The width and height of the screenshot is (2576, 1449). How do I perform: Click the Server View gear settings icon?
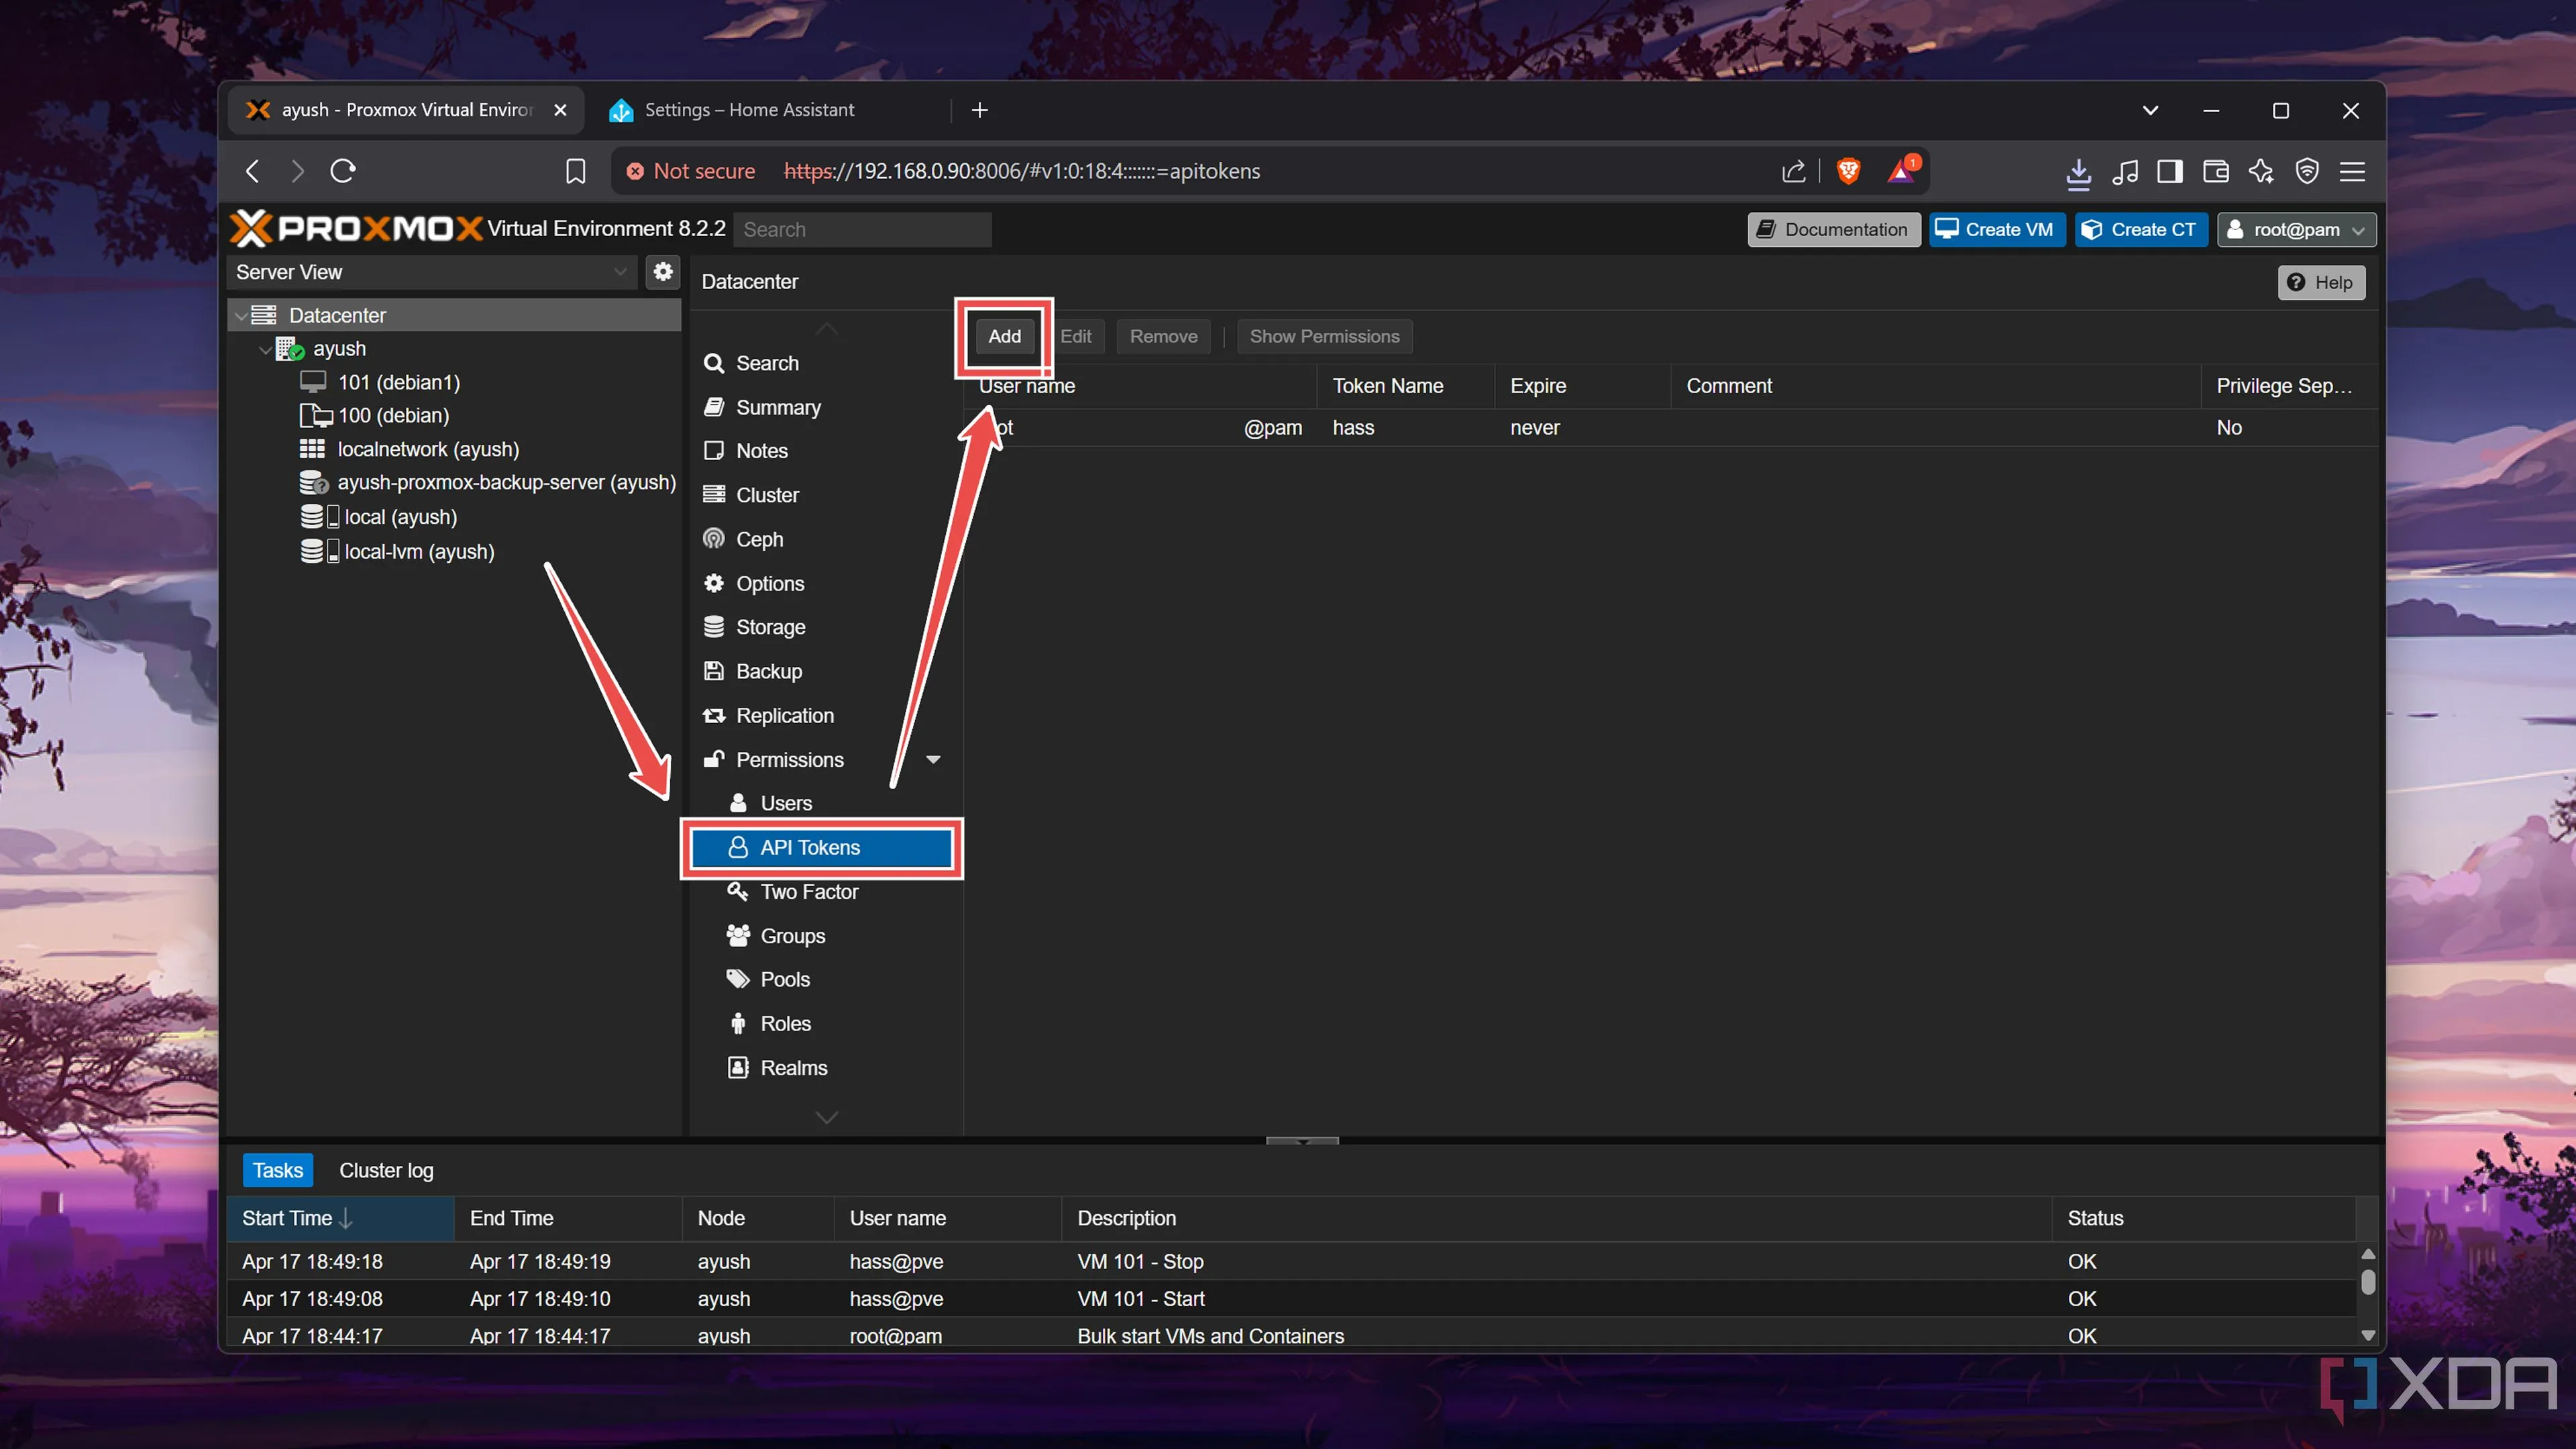point(662,272)
